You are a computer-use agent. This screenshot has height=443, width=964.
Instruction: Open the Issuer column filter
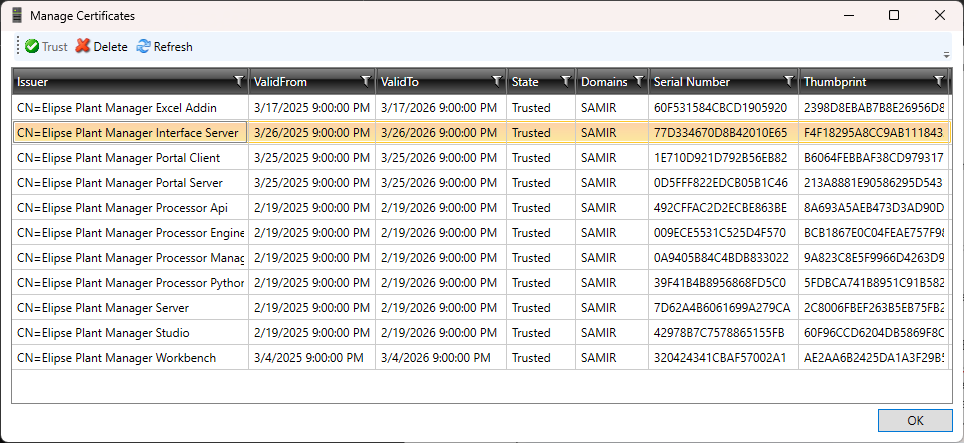[239, 81]
